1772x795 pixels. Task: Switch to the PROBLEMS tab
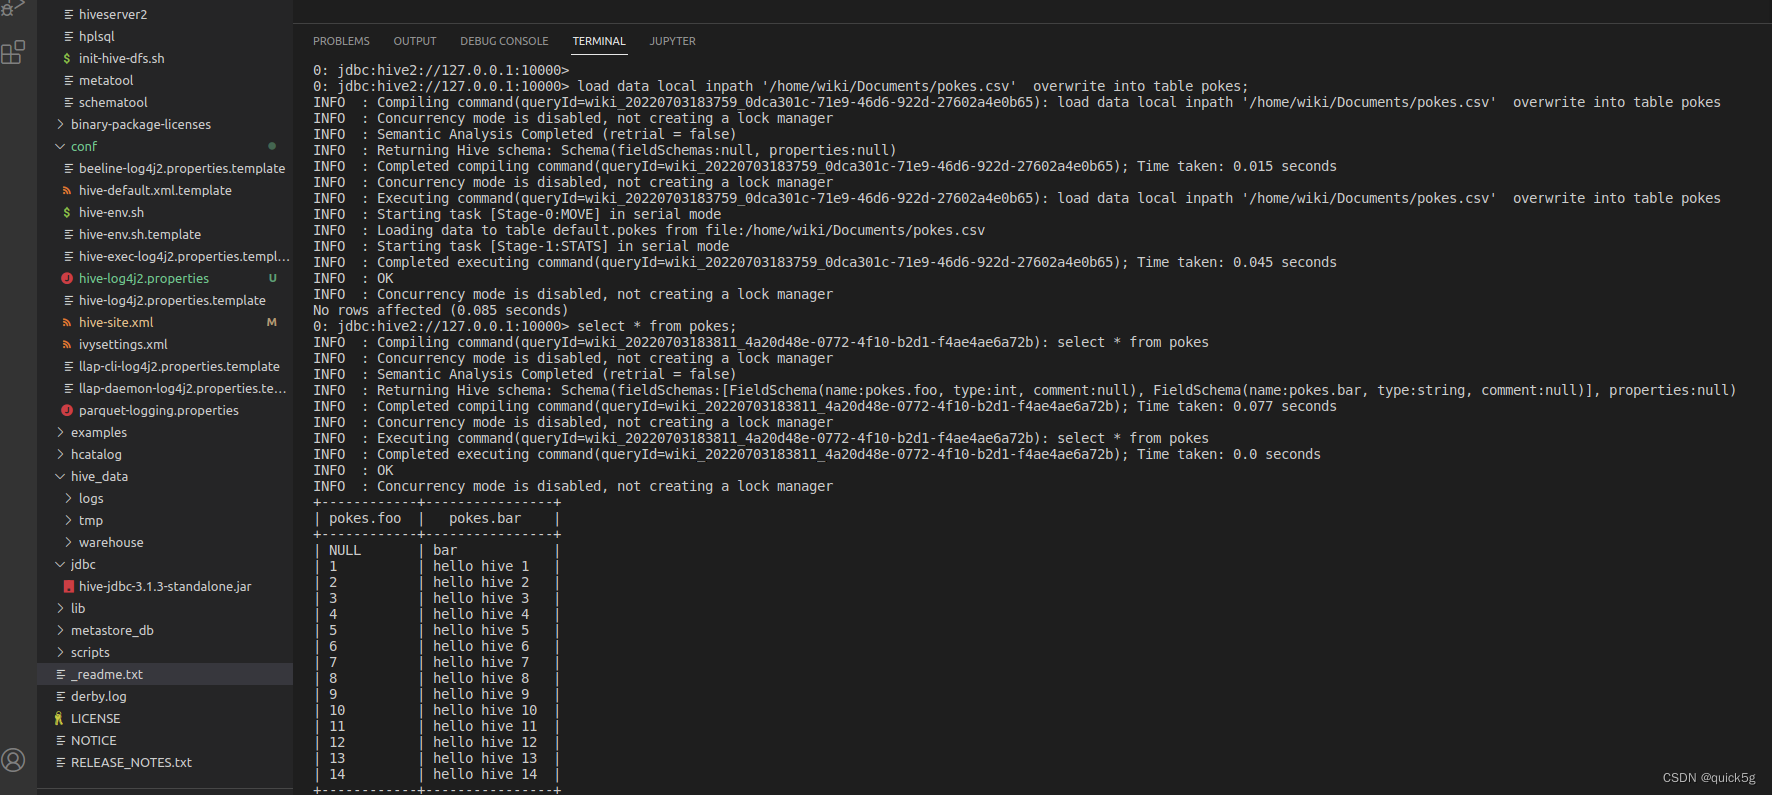point(341,42)
